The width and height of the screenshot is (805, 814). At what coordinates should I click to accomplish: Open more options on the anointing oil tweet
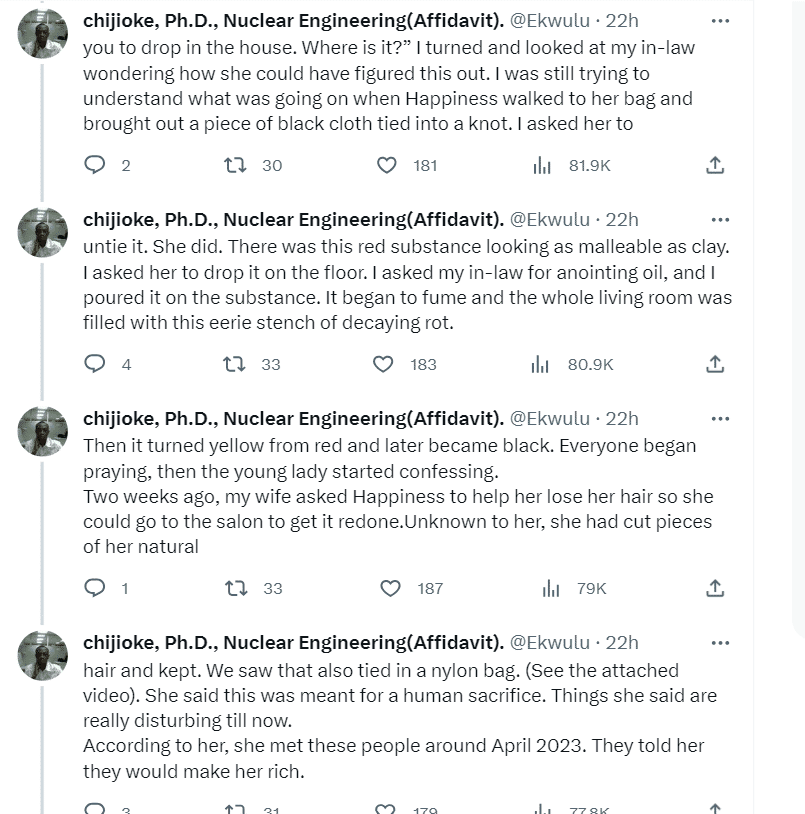720,219
